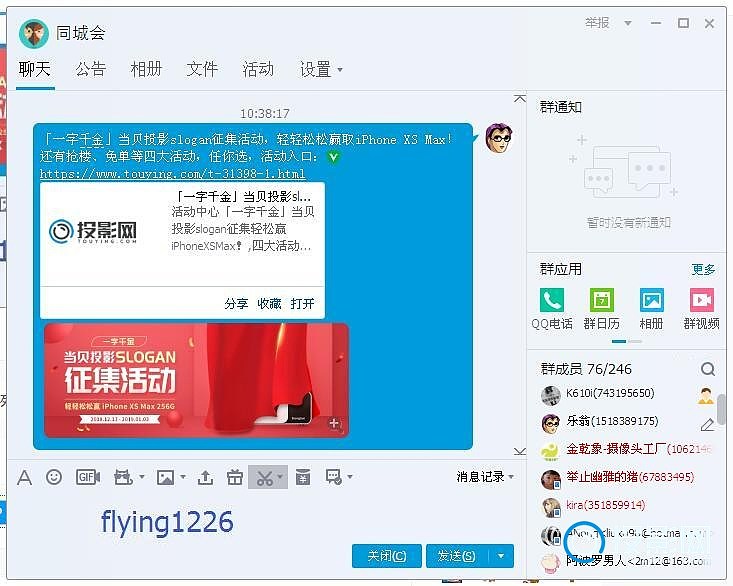Click the 投影网 link card thumbnail
This screenshot has height=586, width=733.
[93, 232]
